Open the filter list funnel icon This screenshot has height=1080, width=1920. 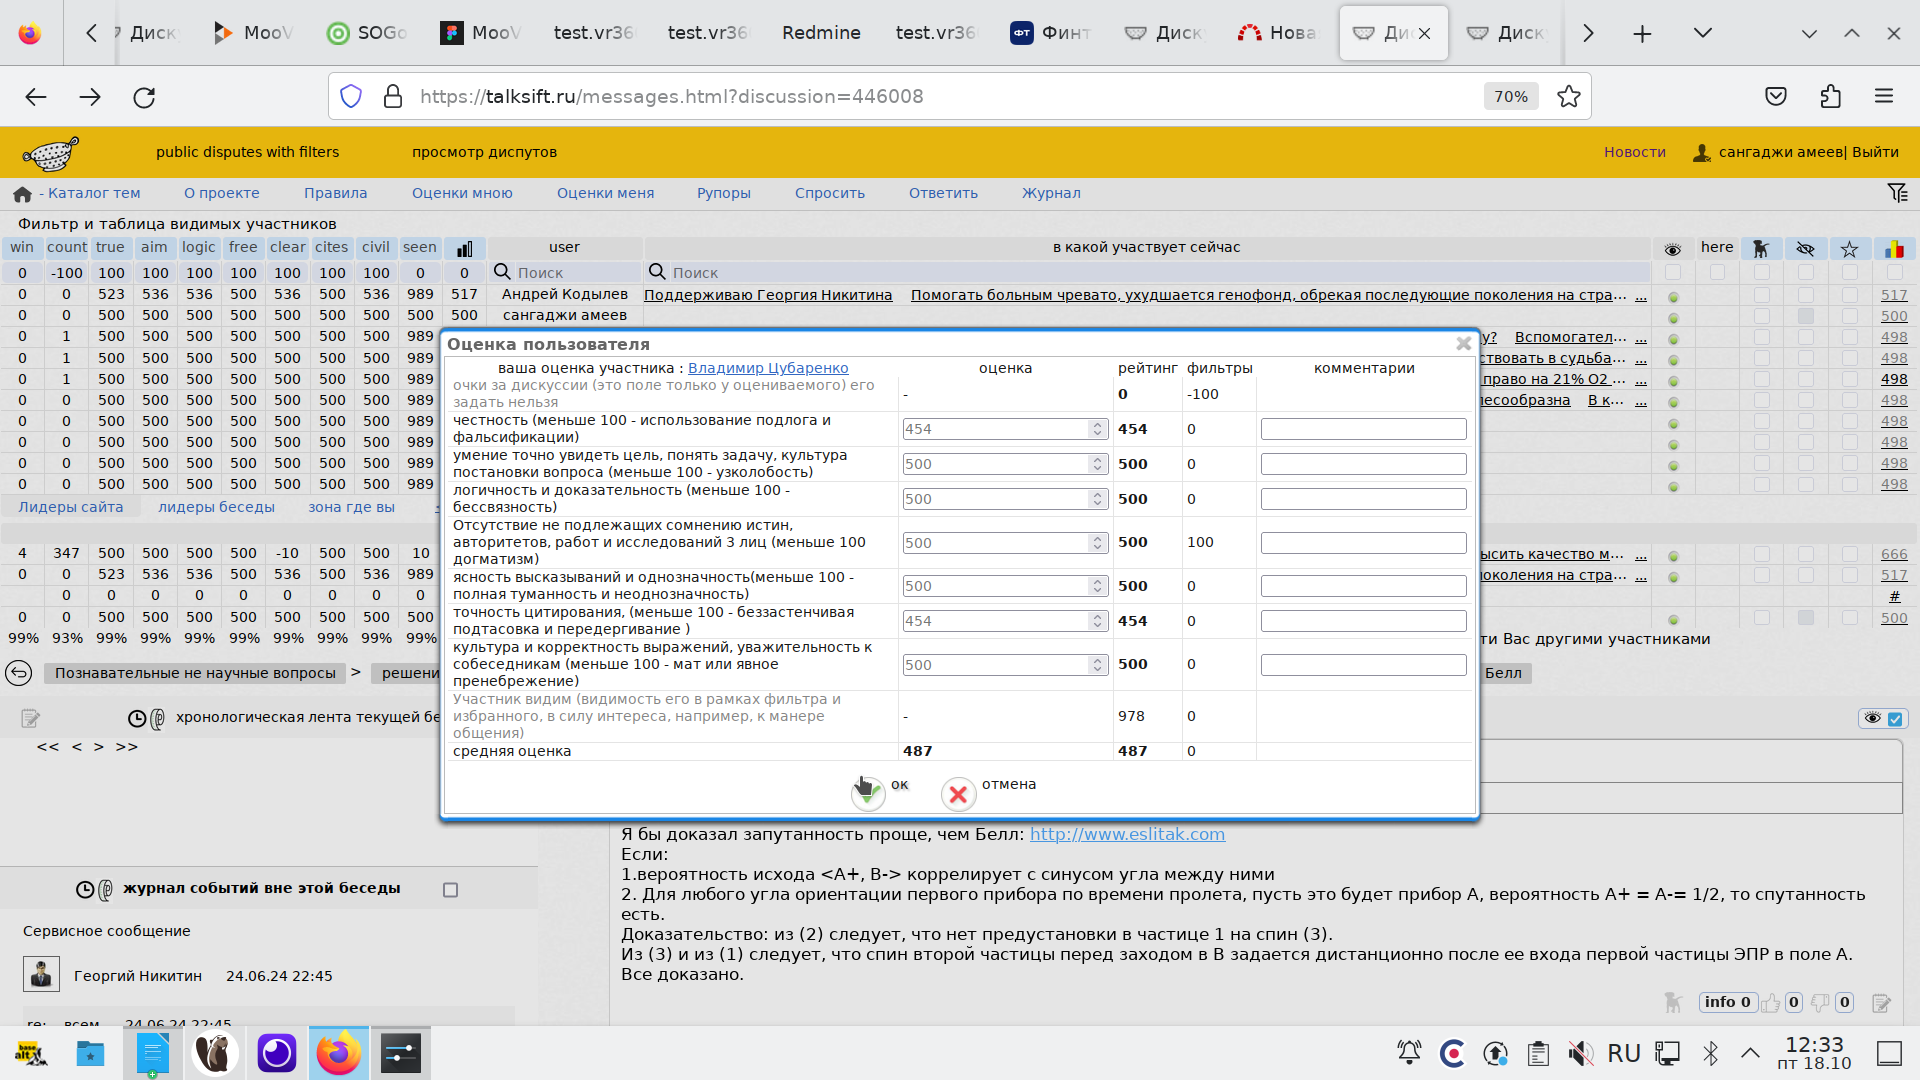[1897, 193]
